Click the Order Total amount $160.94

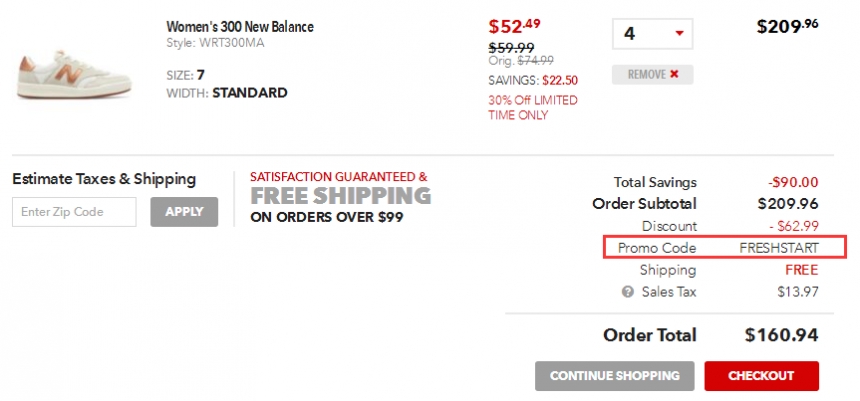781,335
